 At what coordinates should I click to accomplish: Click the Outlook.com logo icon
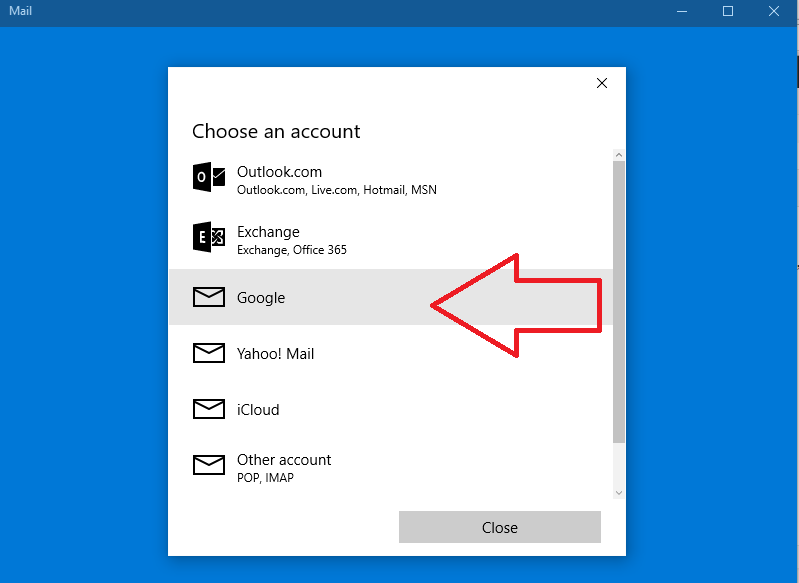tap(209, 177)
